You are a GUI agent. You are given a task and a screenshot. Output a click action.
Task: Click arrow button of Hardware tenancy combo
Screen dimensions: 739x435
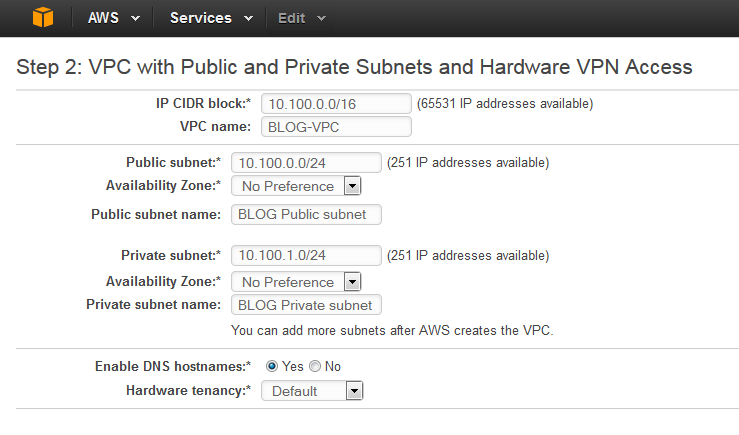pyautogui.click(x=354, y=391)
